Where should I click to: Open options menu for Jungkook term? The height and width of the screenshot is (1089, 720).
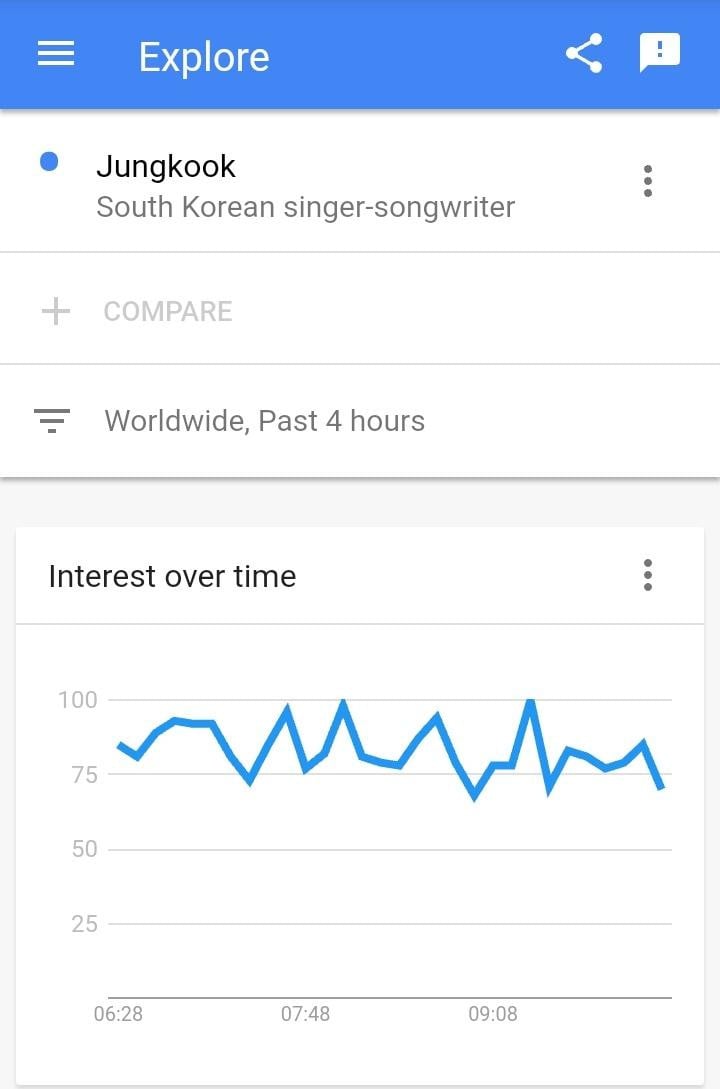[648, 181]
